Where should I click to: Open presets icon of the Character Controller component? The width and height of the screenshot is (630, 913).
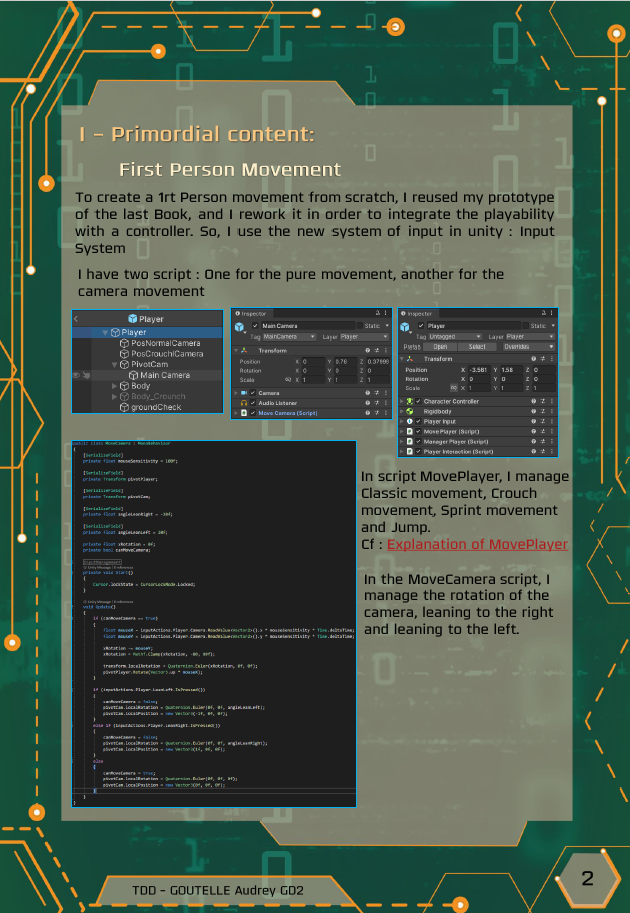pyautogui.click(x=543, y=401)
